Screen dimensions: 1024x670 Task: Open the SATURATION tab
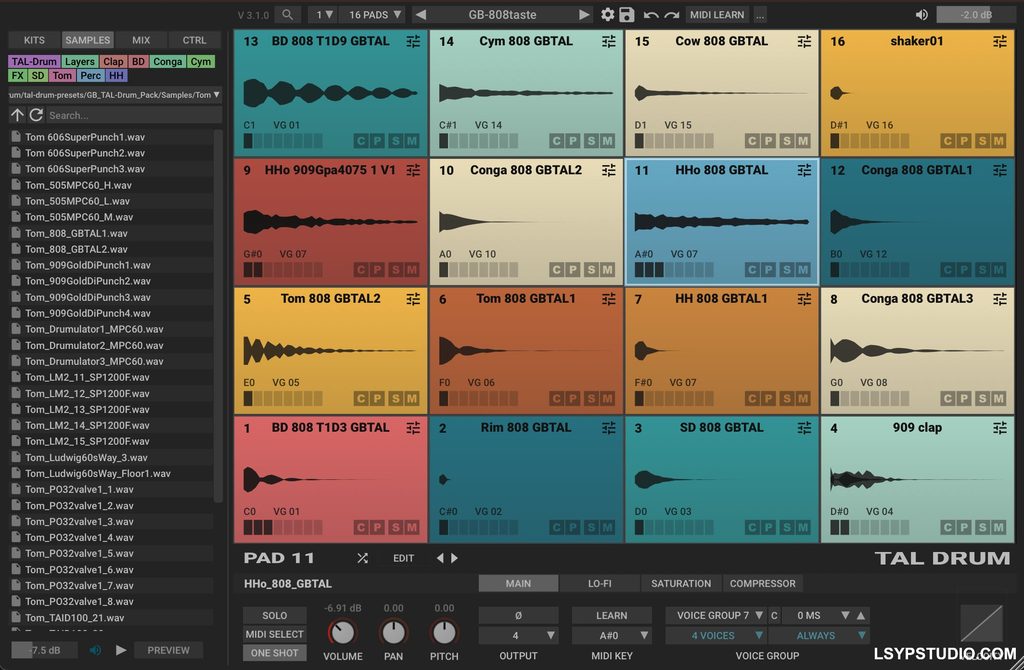coord(681,583)
